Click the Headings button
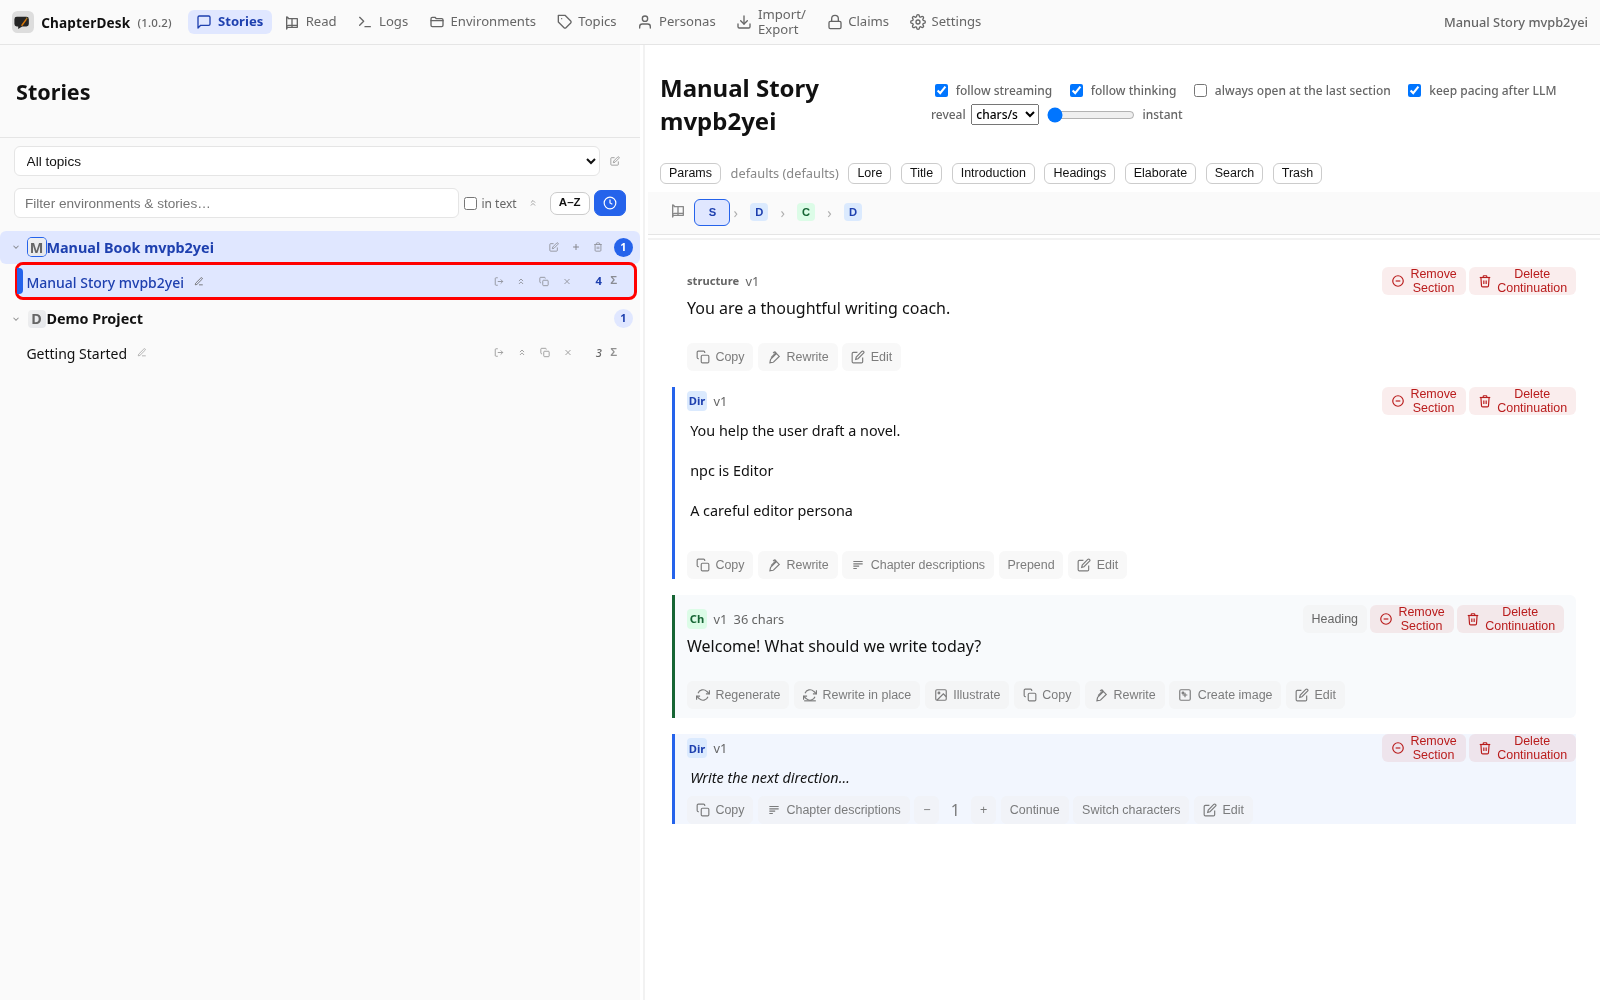The width and height of the screenshot is (1600, 1000). click(x=1080, y=173)
